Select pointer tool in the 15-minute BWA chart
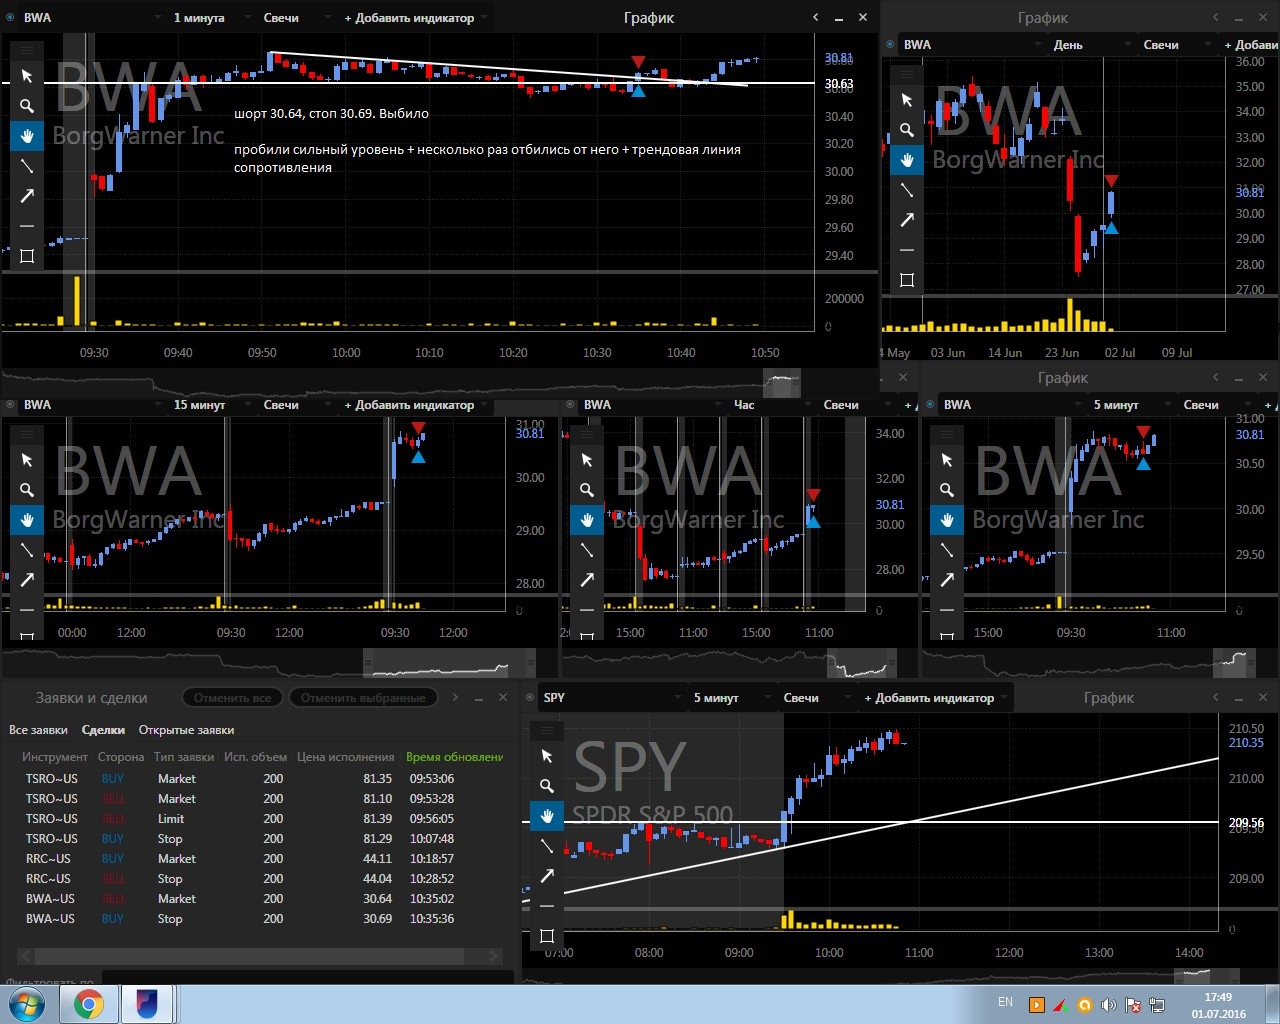Viewport: 1280px width, 1024px height. click(27, 460)
